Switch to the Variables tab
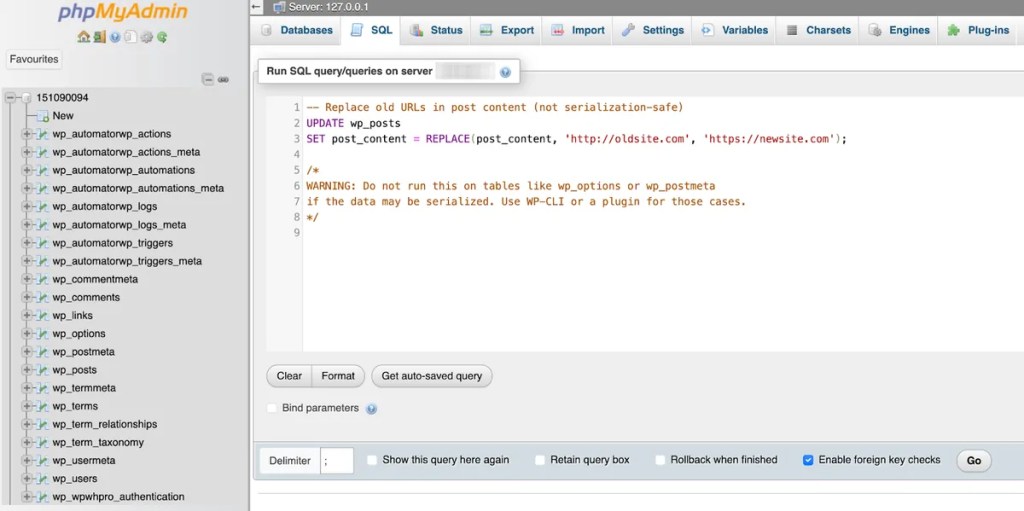Image resolution: width=1024 pixels, height=511 pixels. (x=734, y=30)
